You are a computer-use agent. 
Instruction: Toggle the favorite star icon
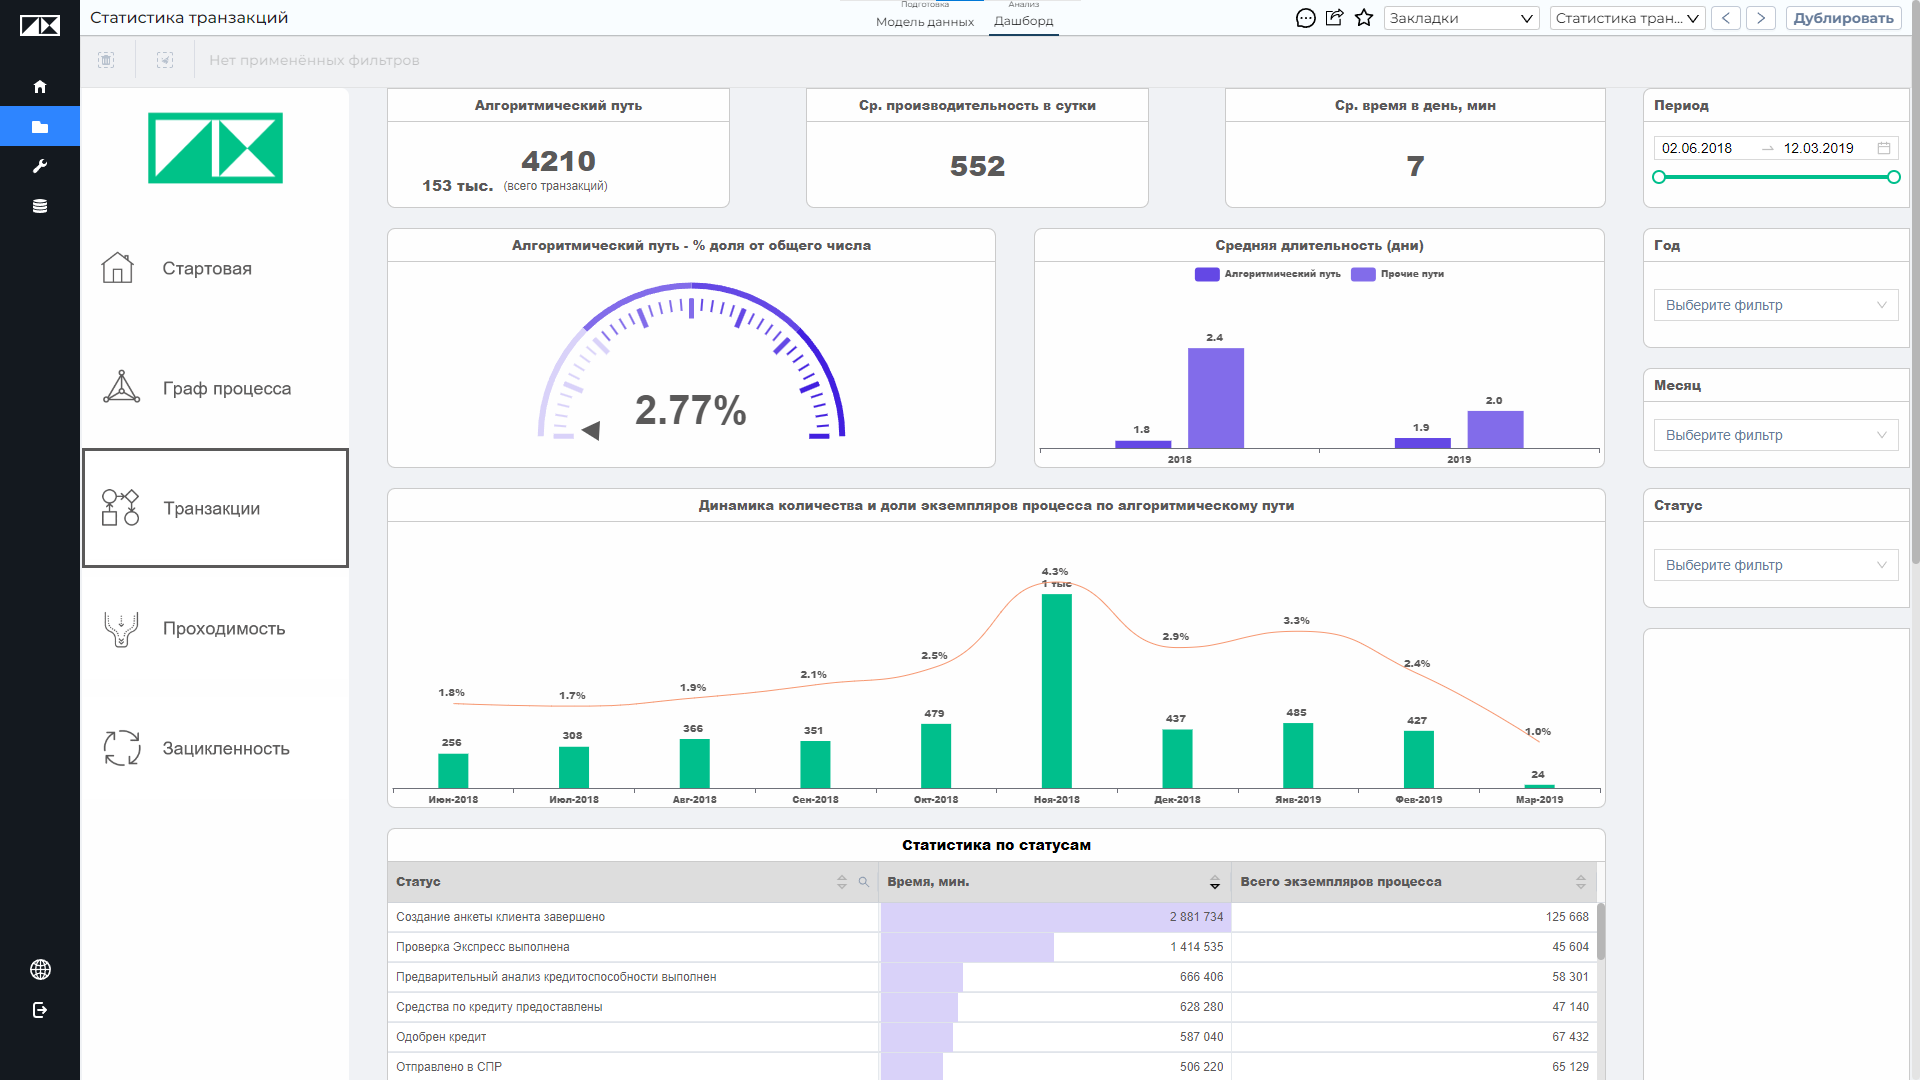(1364, 18)
